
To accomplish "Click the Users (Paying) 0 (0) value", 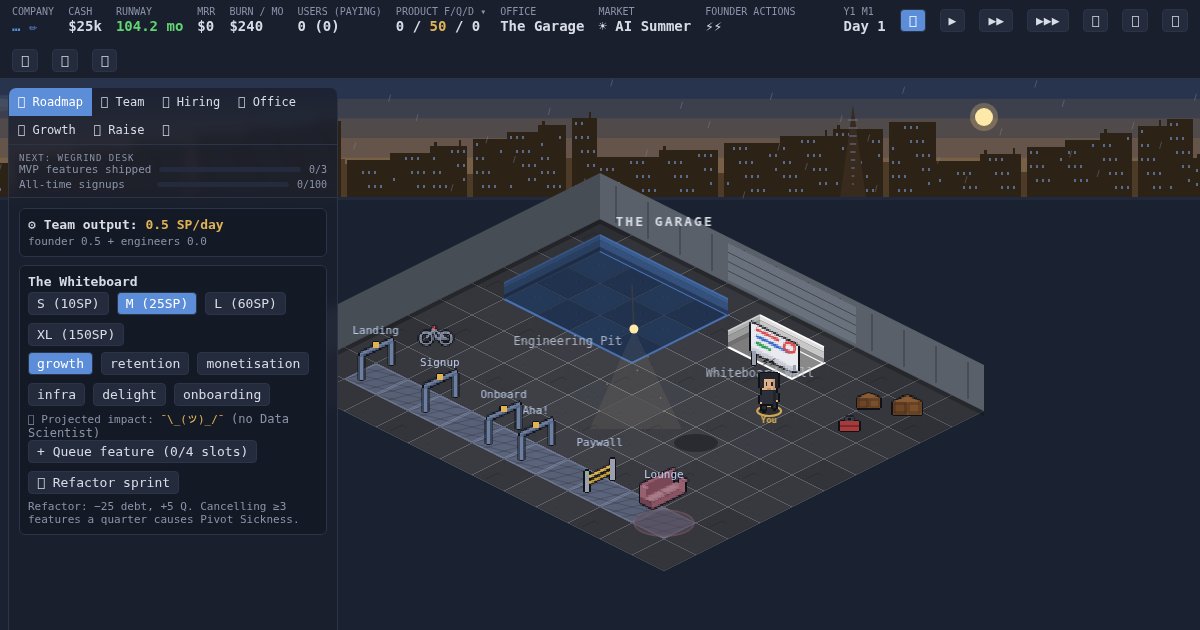I will [318, 26].
